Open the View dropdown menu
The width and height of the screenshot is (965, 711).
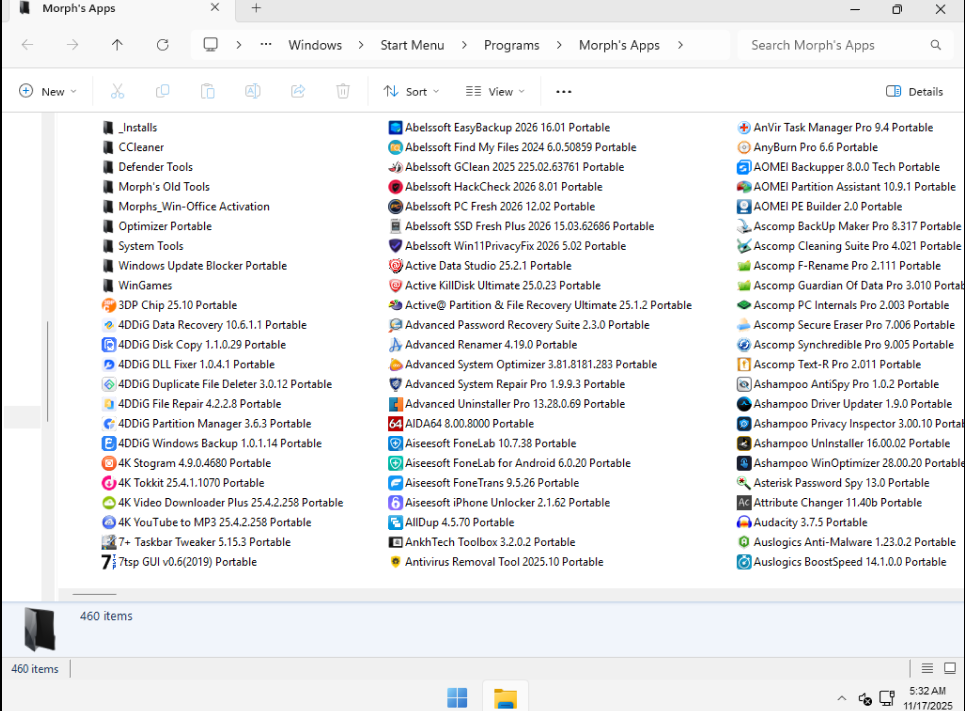(x=495, y=91)
